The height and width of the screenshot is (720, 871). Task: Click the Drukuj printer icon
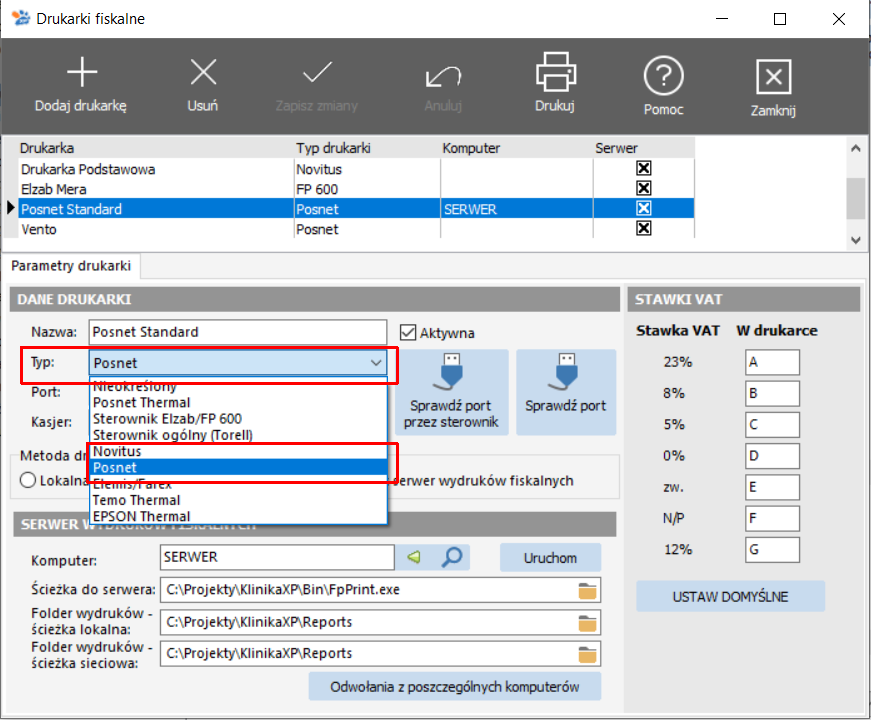pyautogui.click(x=555, y=72)
